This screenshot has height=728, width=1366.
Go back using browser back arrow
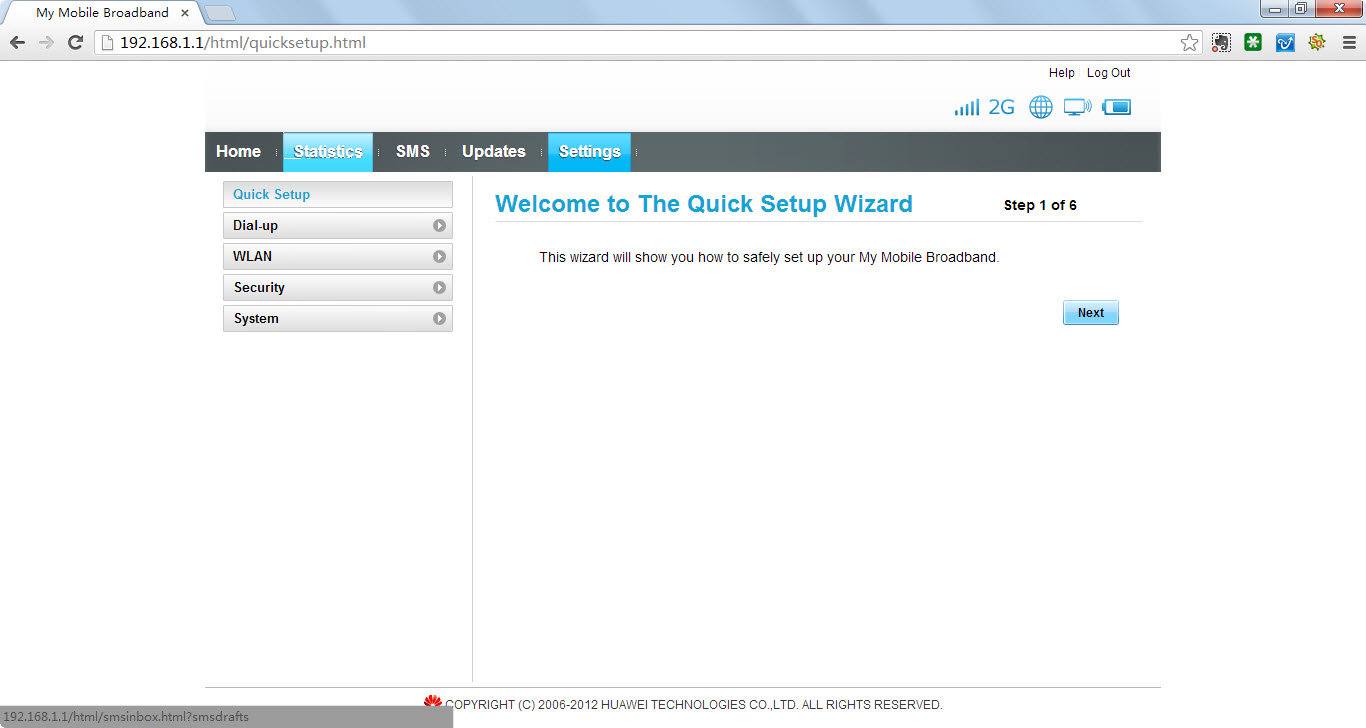coord(17,43)
